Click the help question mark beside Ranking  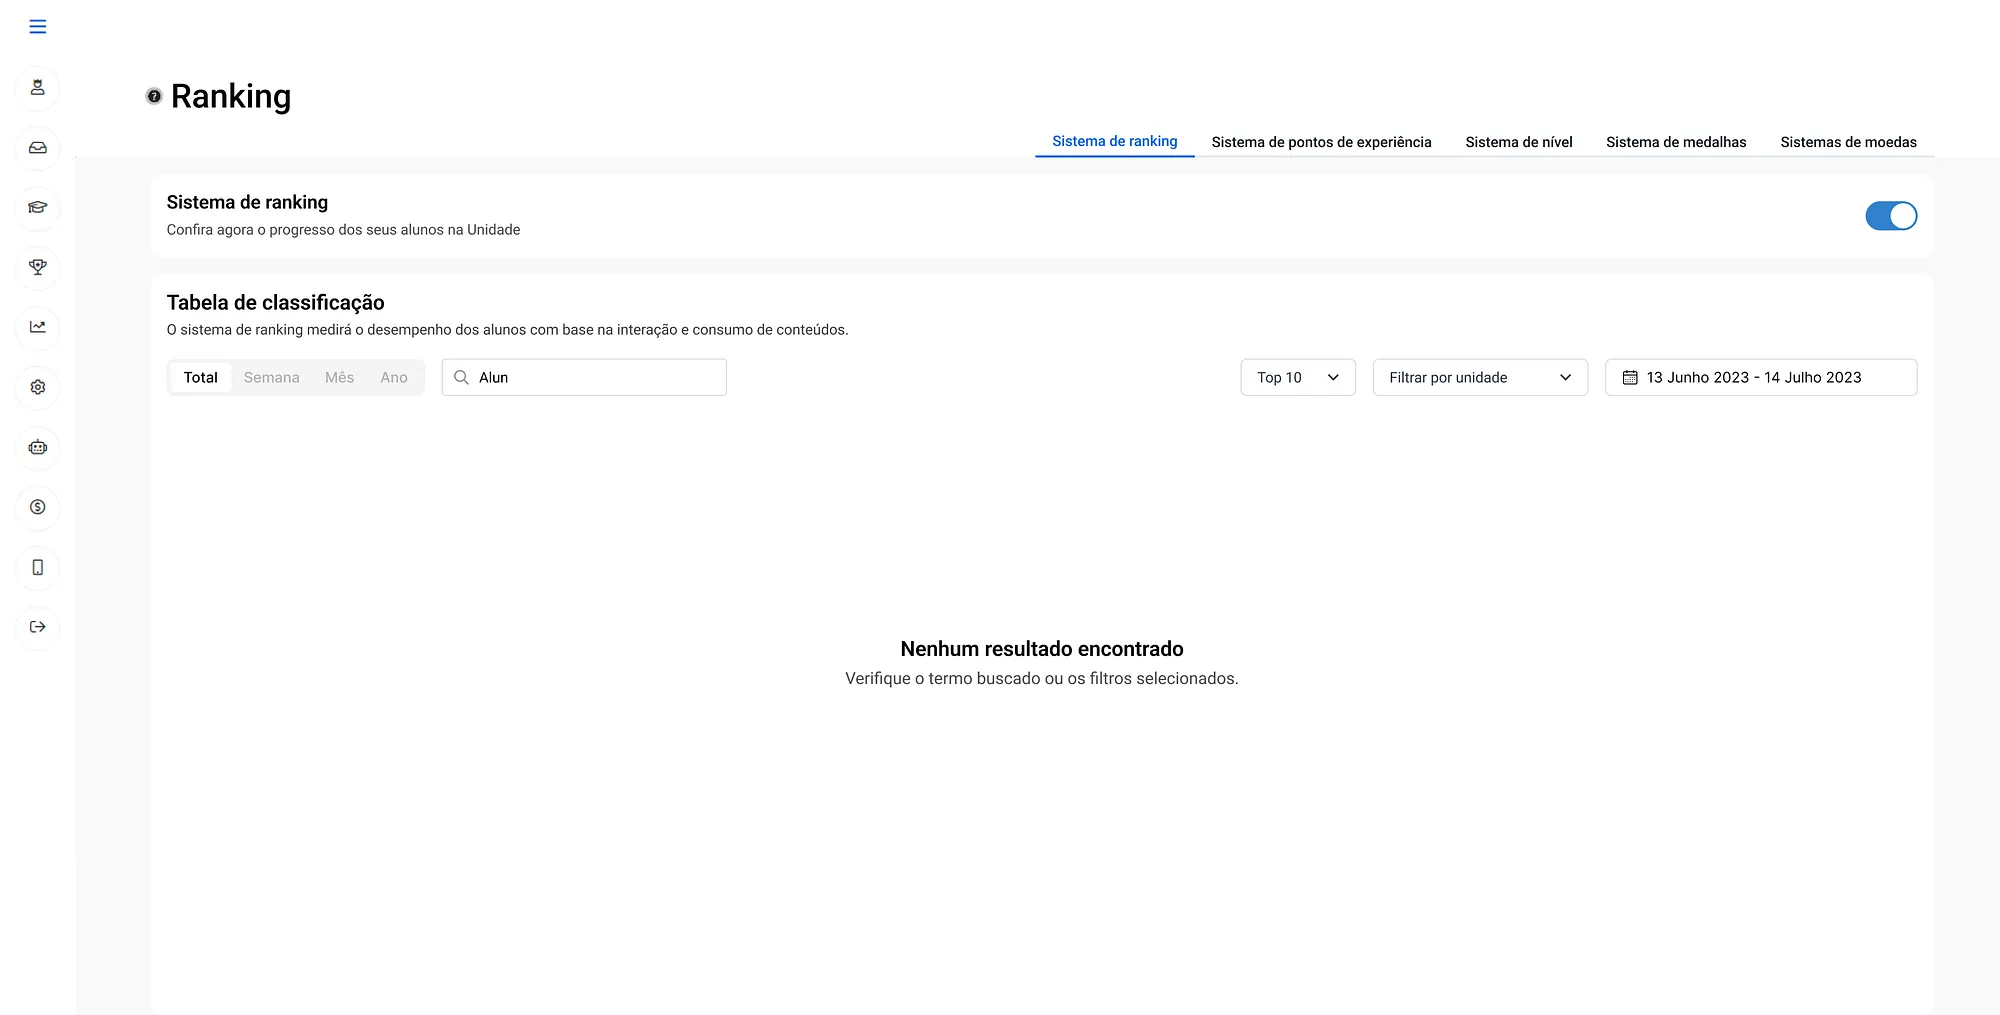[154, 96]
